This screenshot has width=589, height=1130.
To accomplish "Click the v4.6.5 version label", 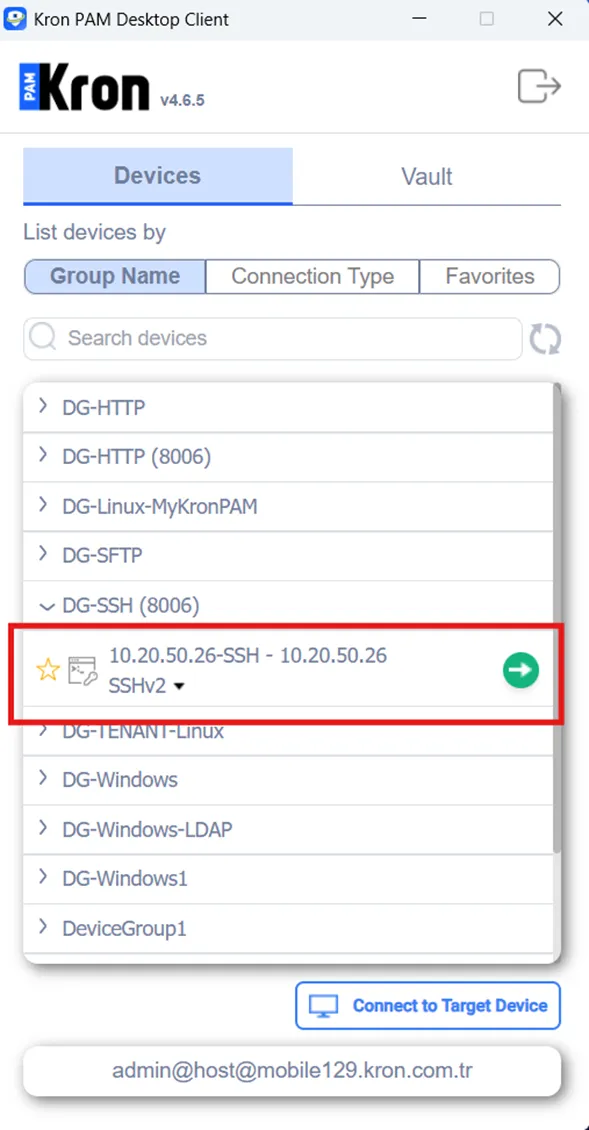I will coord(182,100).
